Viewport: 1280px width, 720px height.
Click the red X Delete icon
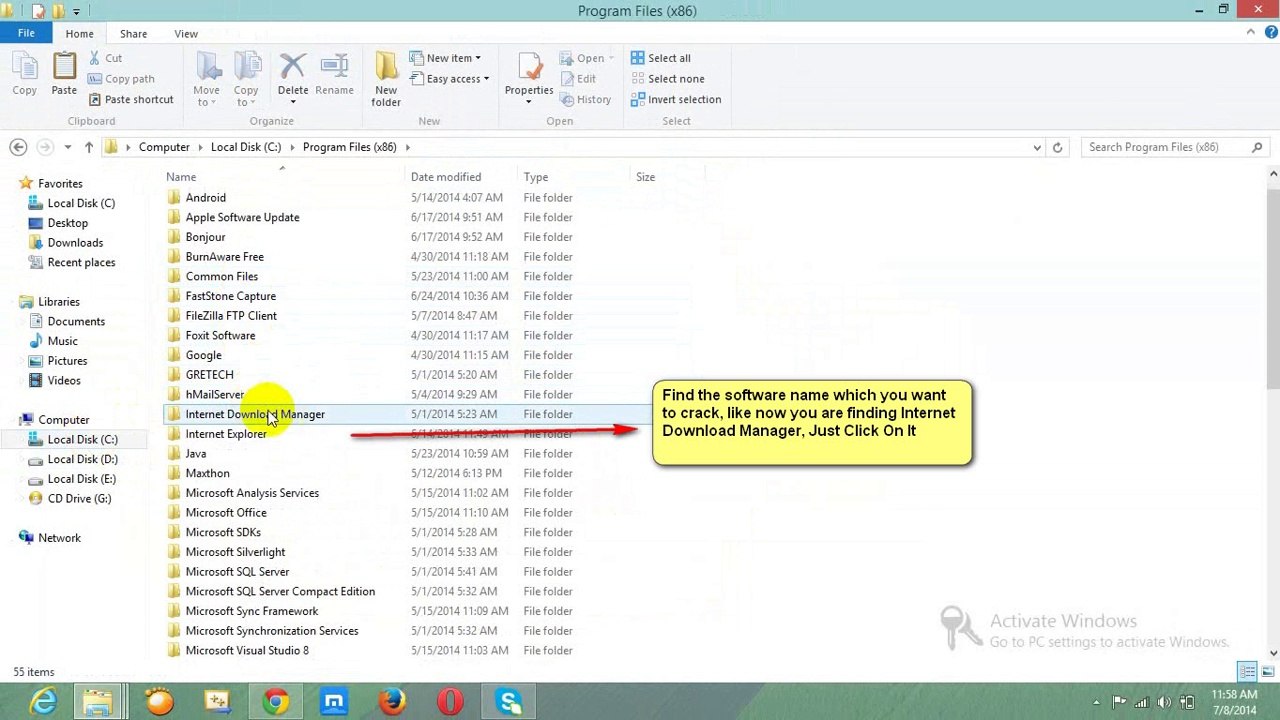click(x=293, y=66)
